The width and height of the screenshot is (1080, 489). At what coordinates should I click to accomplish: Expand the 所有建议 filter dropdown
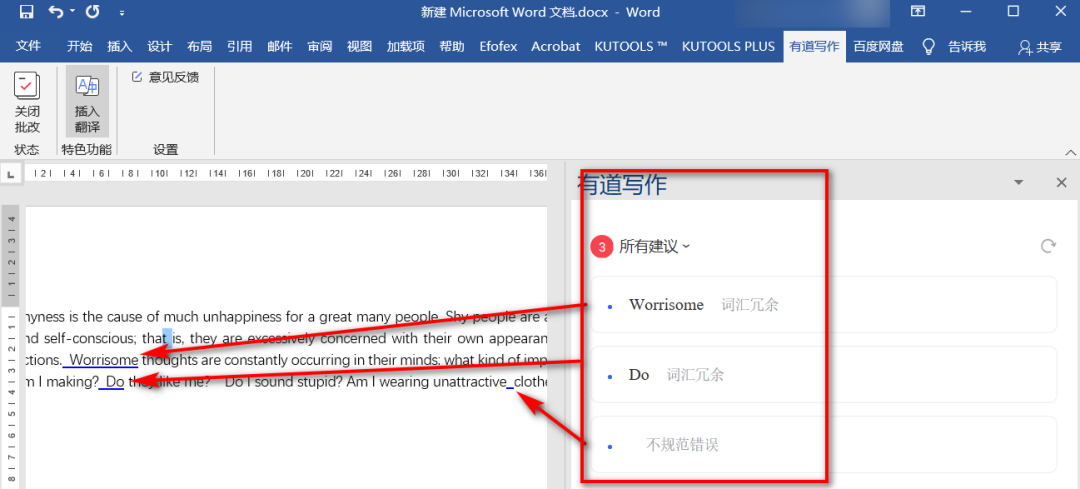point(654,247)
